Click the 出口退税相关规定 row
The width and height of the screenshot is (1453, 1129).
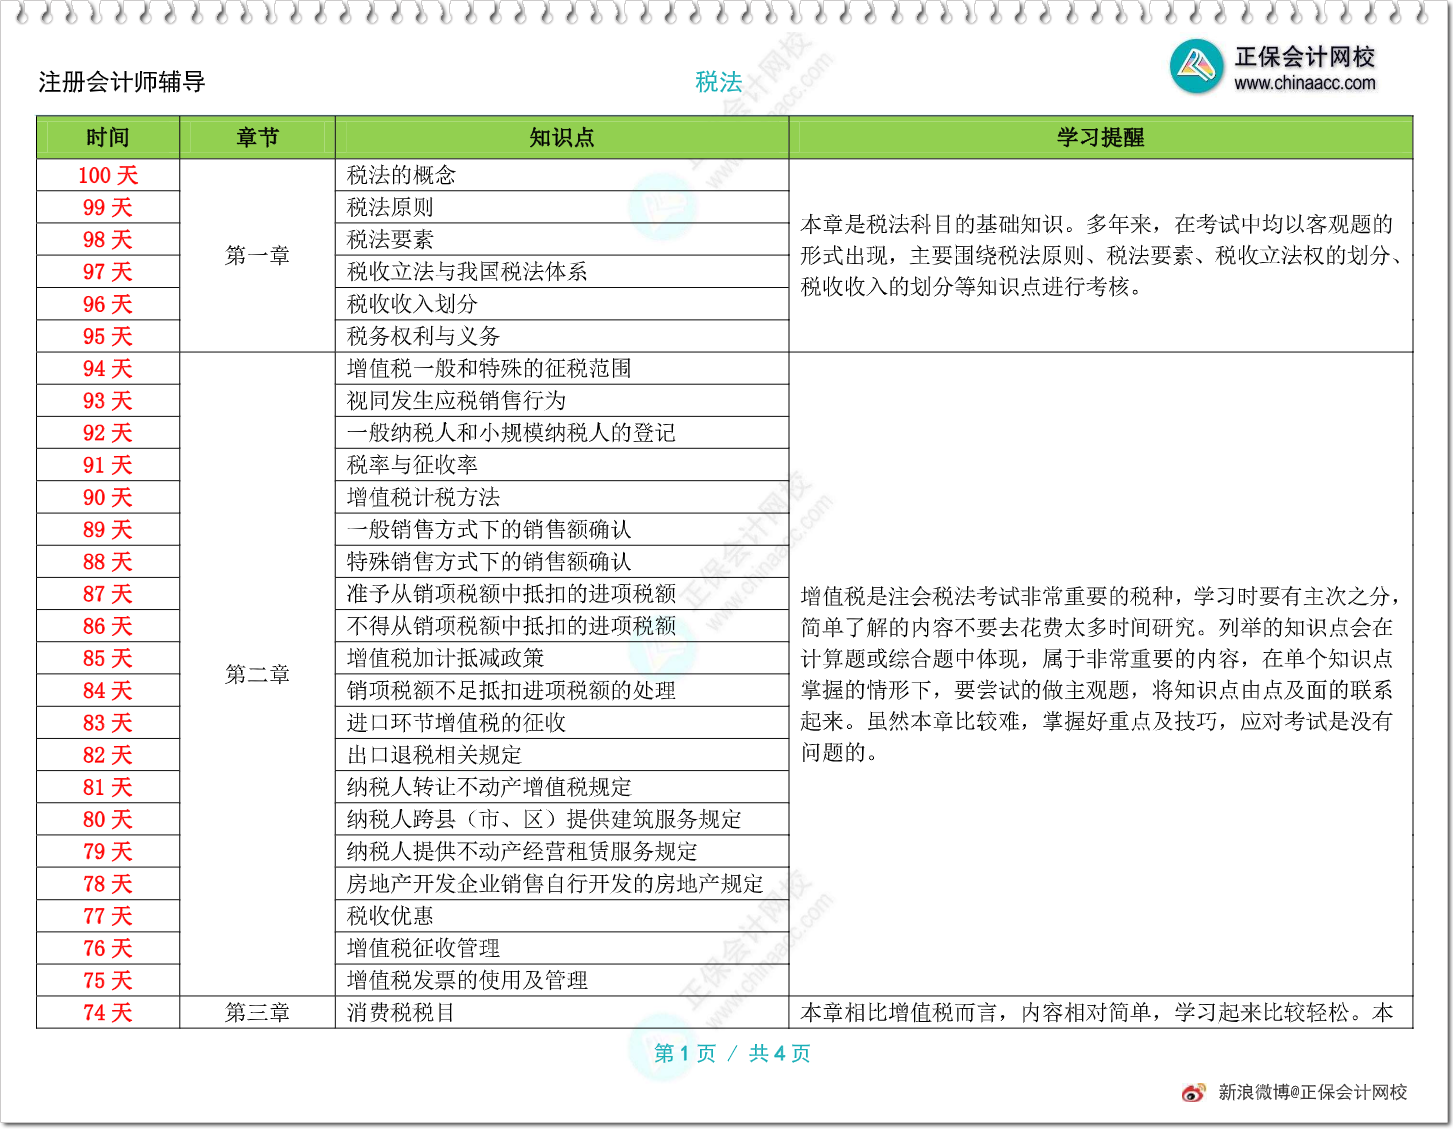point(434,755)
